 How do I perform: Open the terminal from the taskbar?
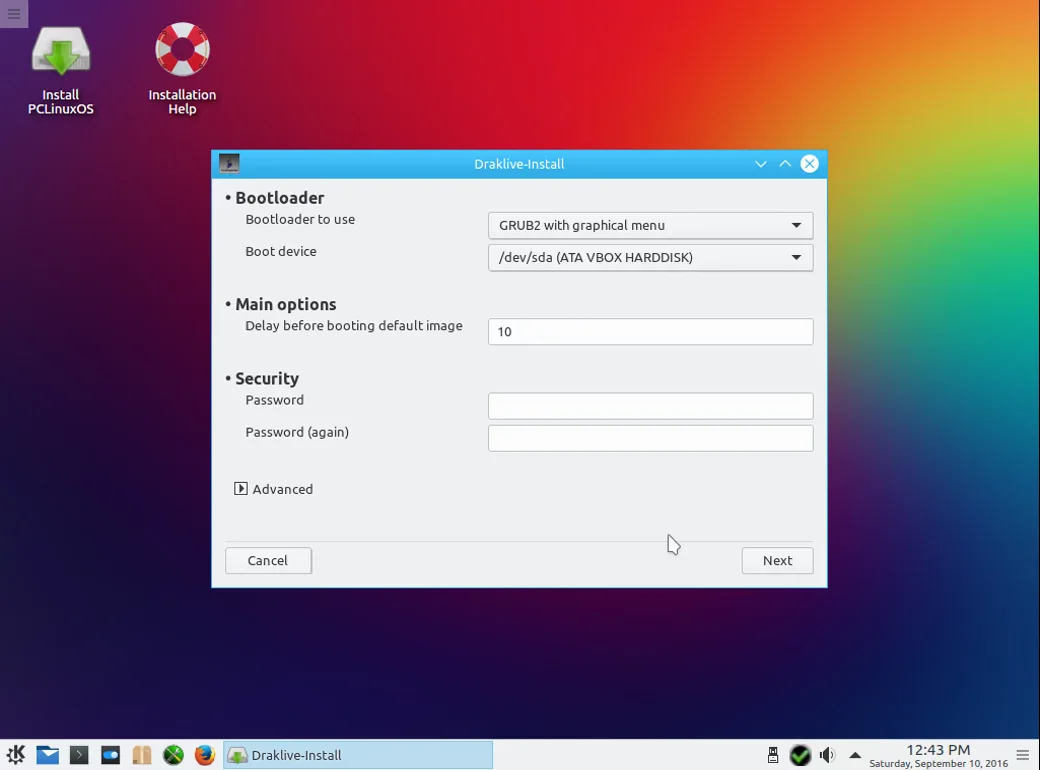(79, 755)
